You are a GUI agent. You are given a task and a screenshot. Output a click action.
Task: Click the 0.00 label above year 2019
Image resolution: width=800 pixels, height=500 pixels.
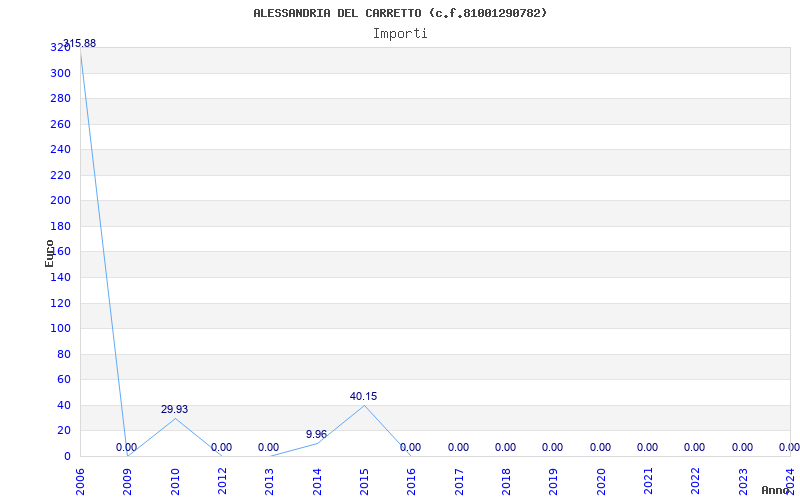point(553,447)
